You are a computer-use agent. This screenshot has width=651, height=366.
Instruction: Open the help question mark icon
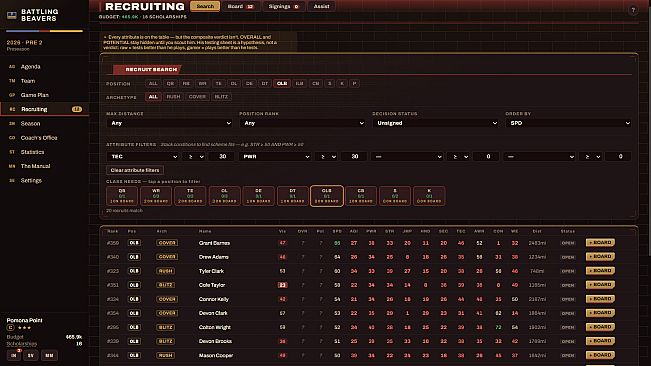coord(633,10)
